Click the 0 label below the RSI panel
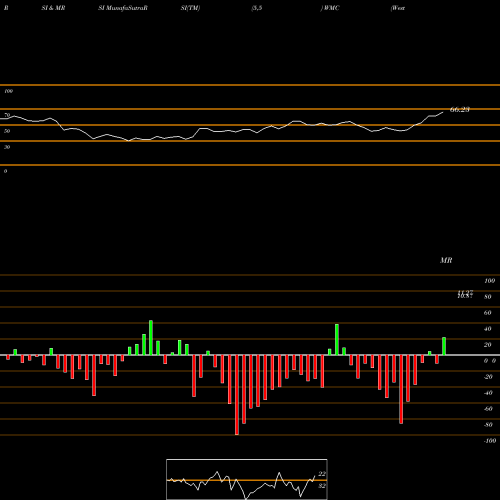500x500 pixels. pyautogui.click(x=5, y=171)
